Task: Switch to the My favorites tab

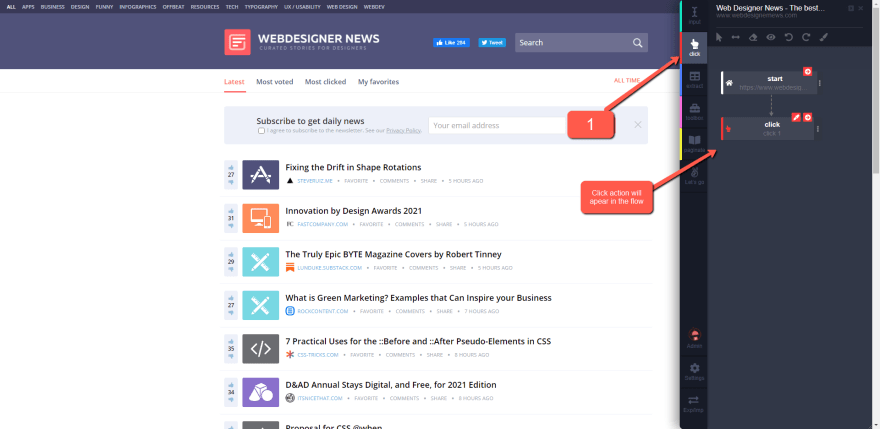Action: [378, 81]
